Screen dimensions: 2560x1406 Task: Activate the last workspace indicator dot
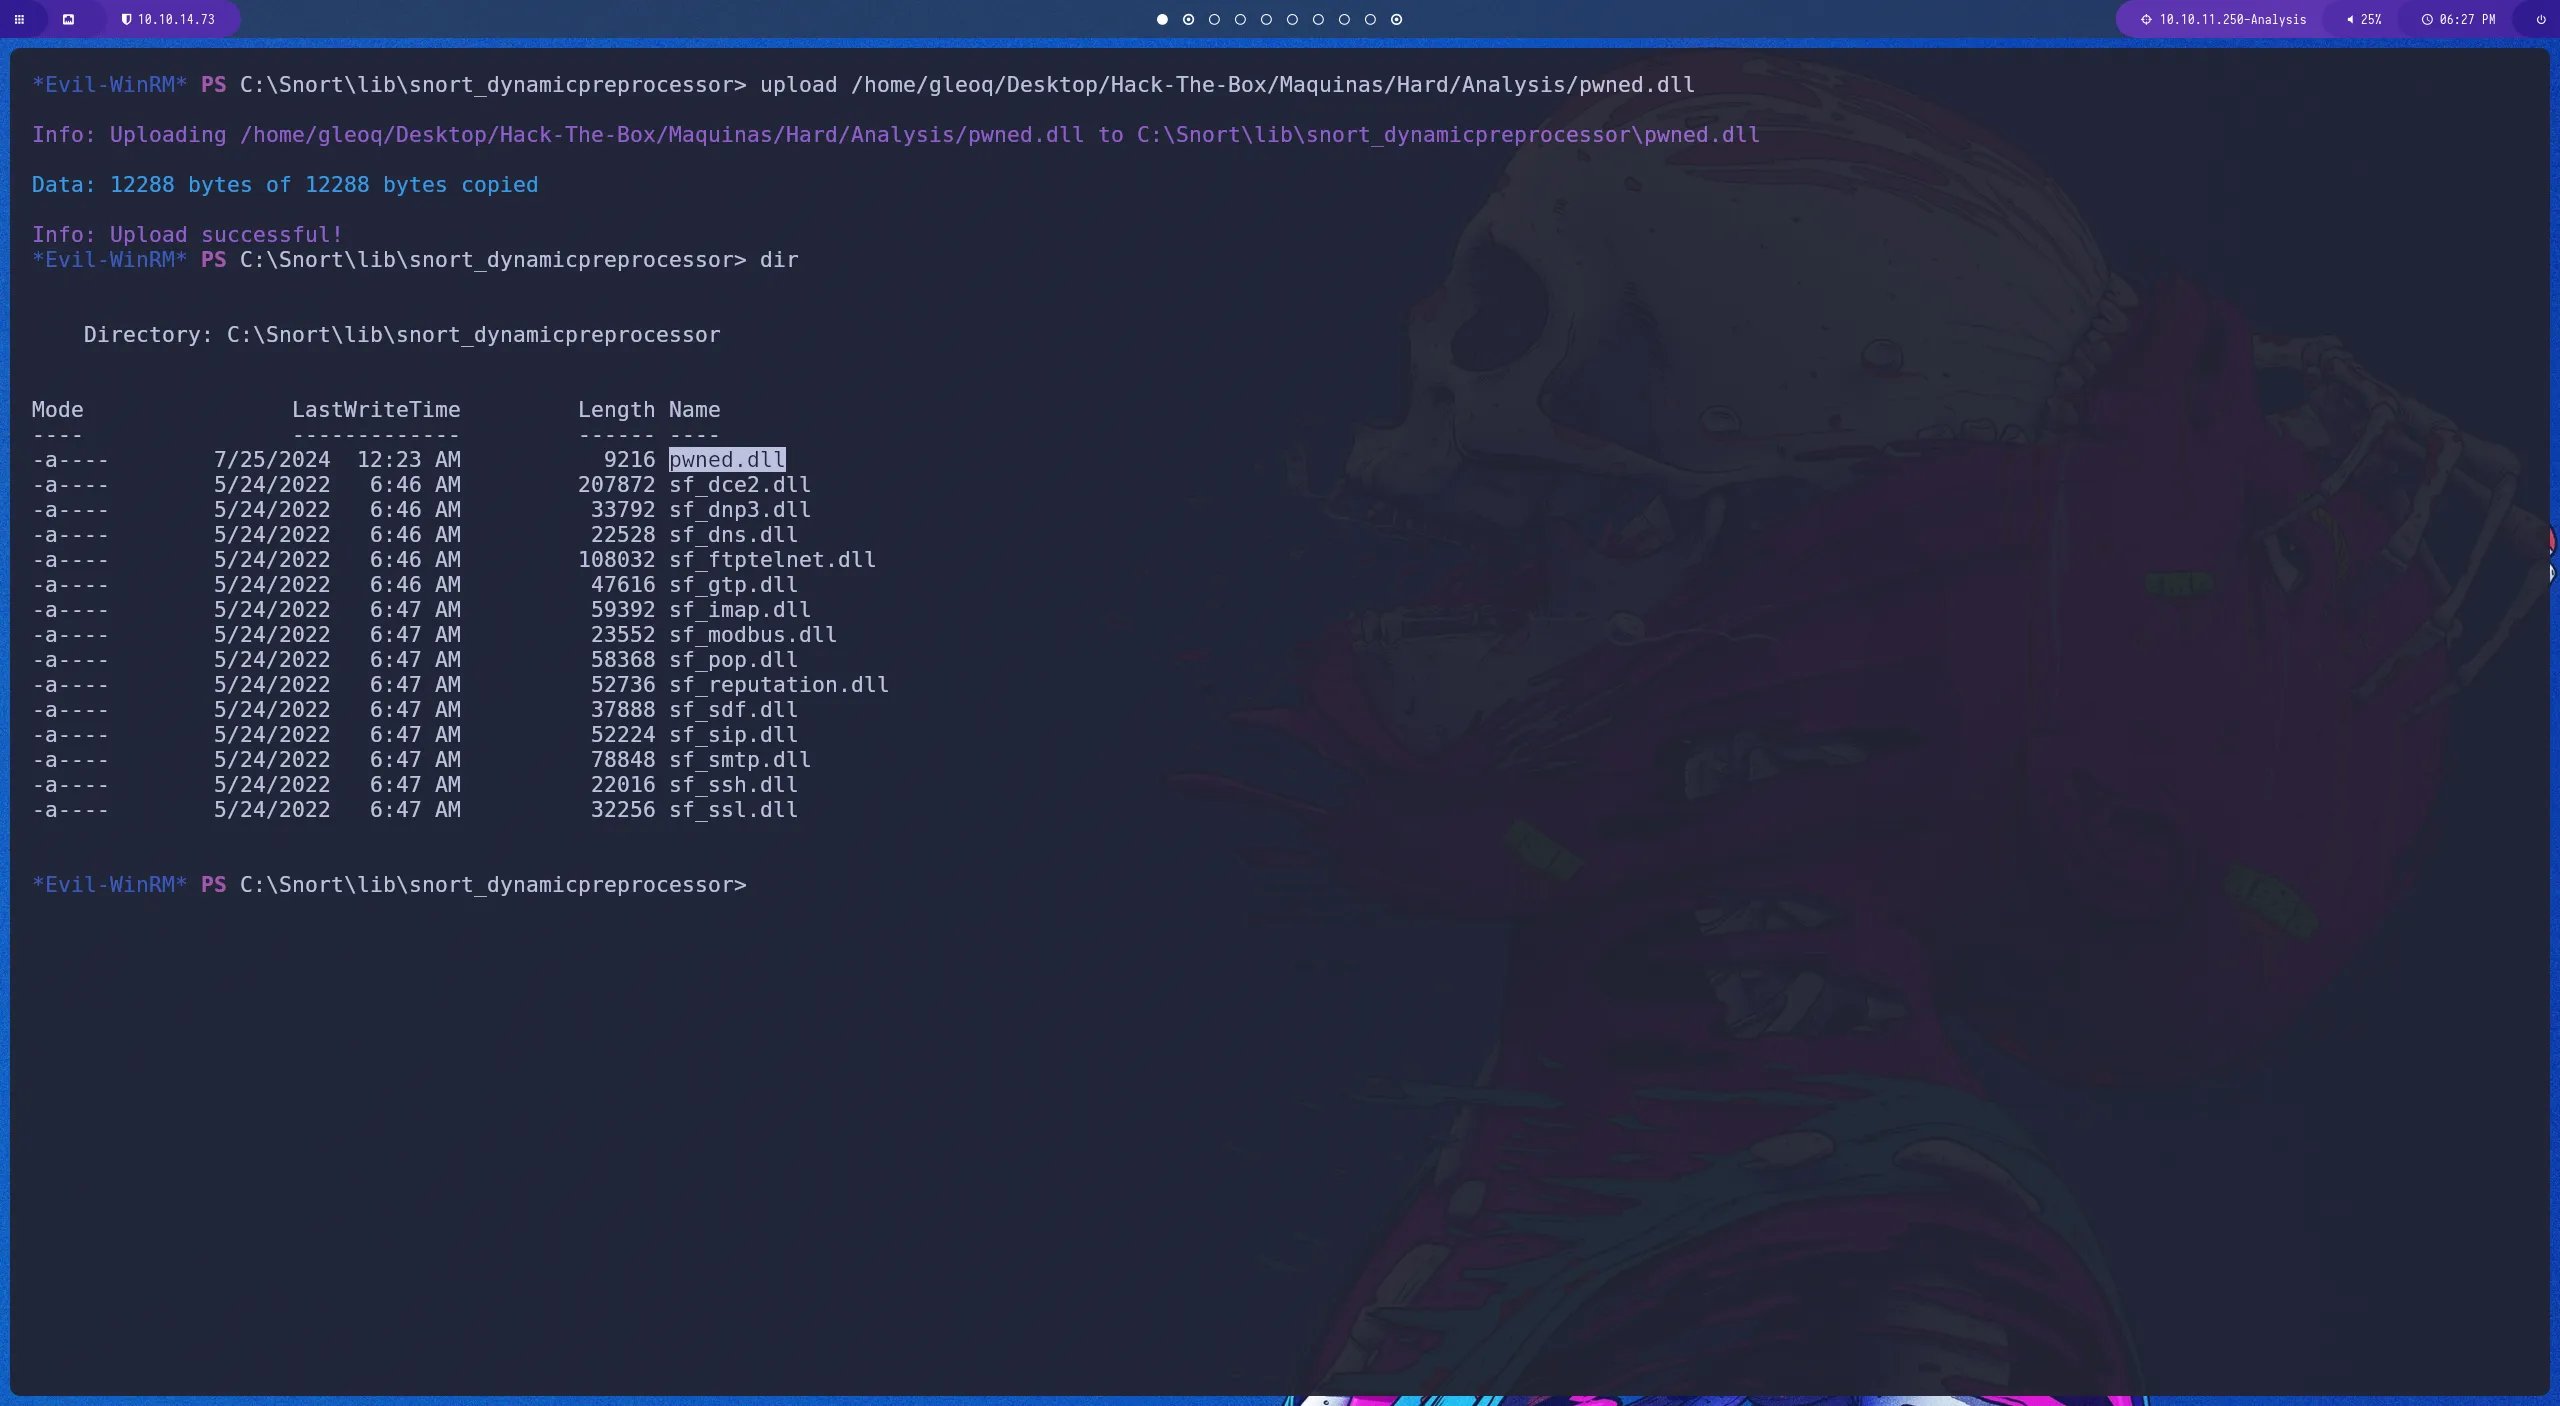1396,19
